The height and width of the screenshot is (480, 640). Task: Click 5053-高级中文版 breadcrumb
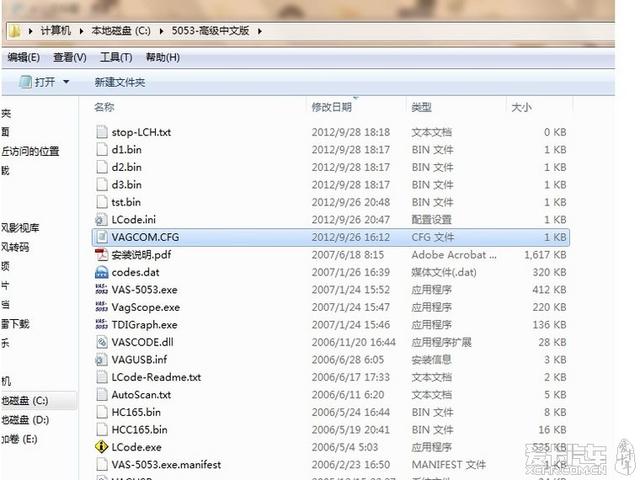pos(210,31)
